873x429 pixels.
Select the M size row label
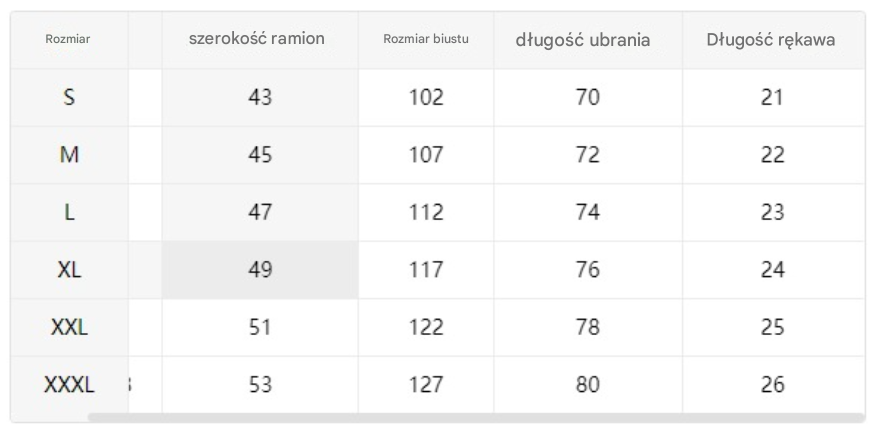69,155
